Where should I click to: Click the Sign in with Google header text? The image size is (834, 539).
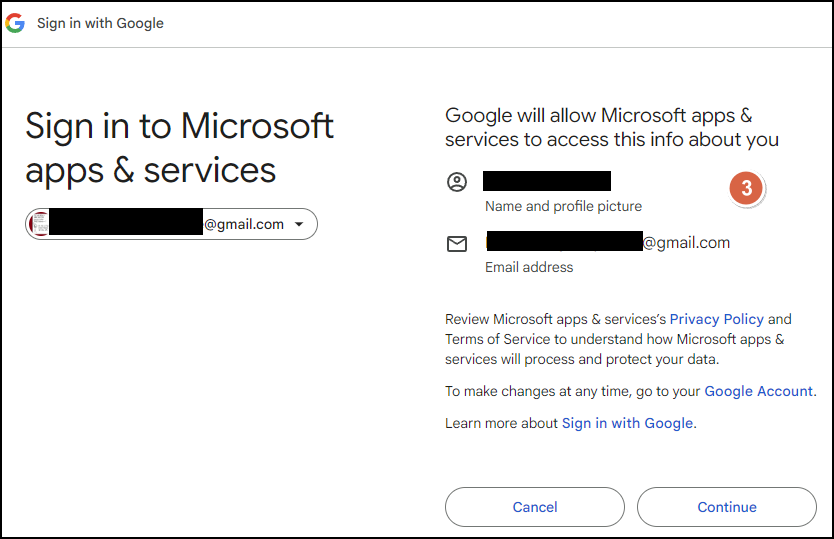tap(101, 23)
